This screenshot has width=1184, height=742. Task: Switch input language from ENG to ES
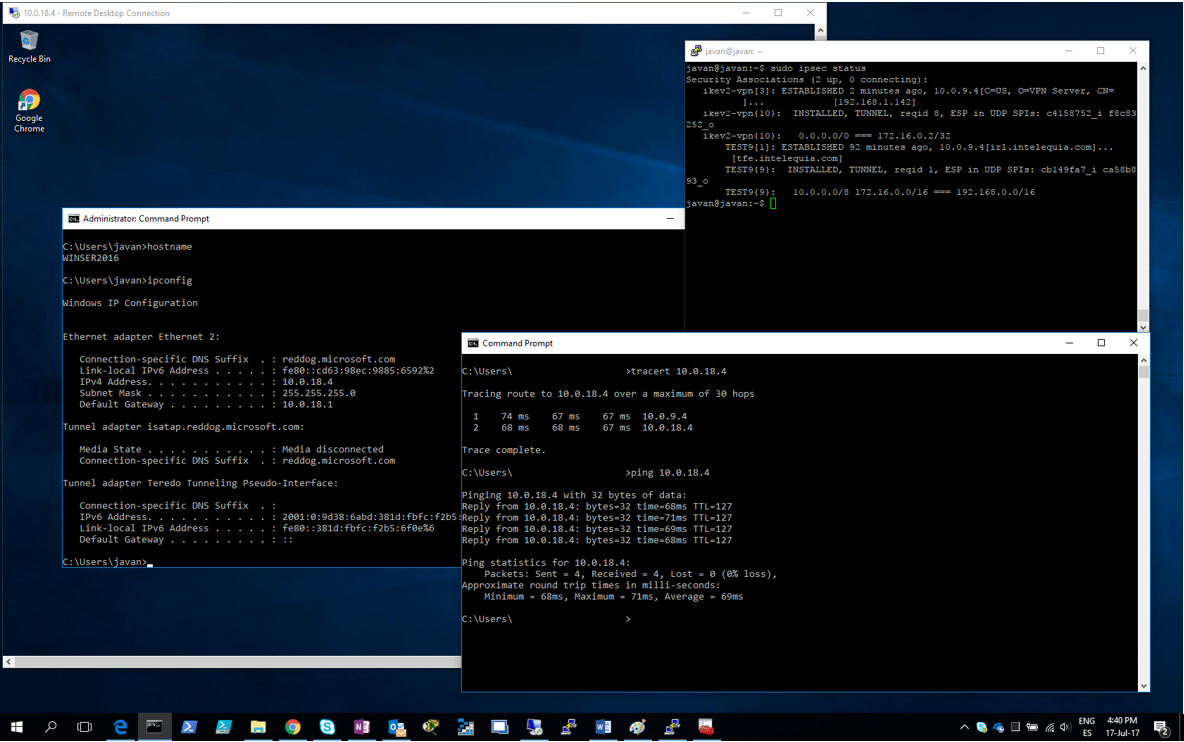coord(1086,727)
